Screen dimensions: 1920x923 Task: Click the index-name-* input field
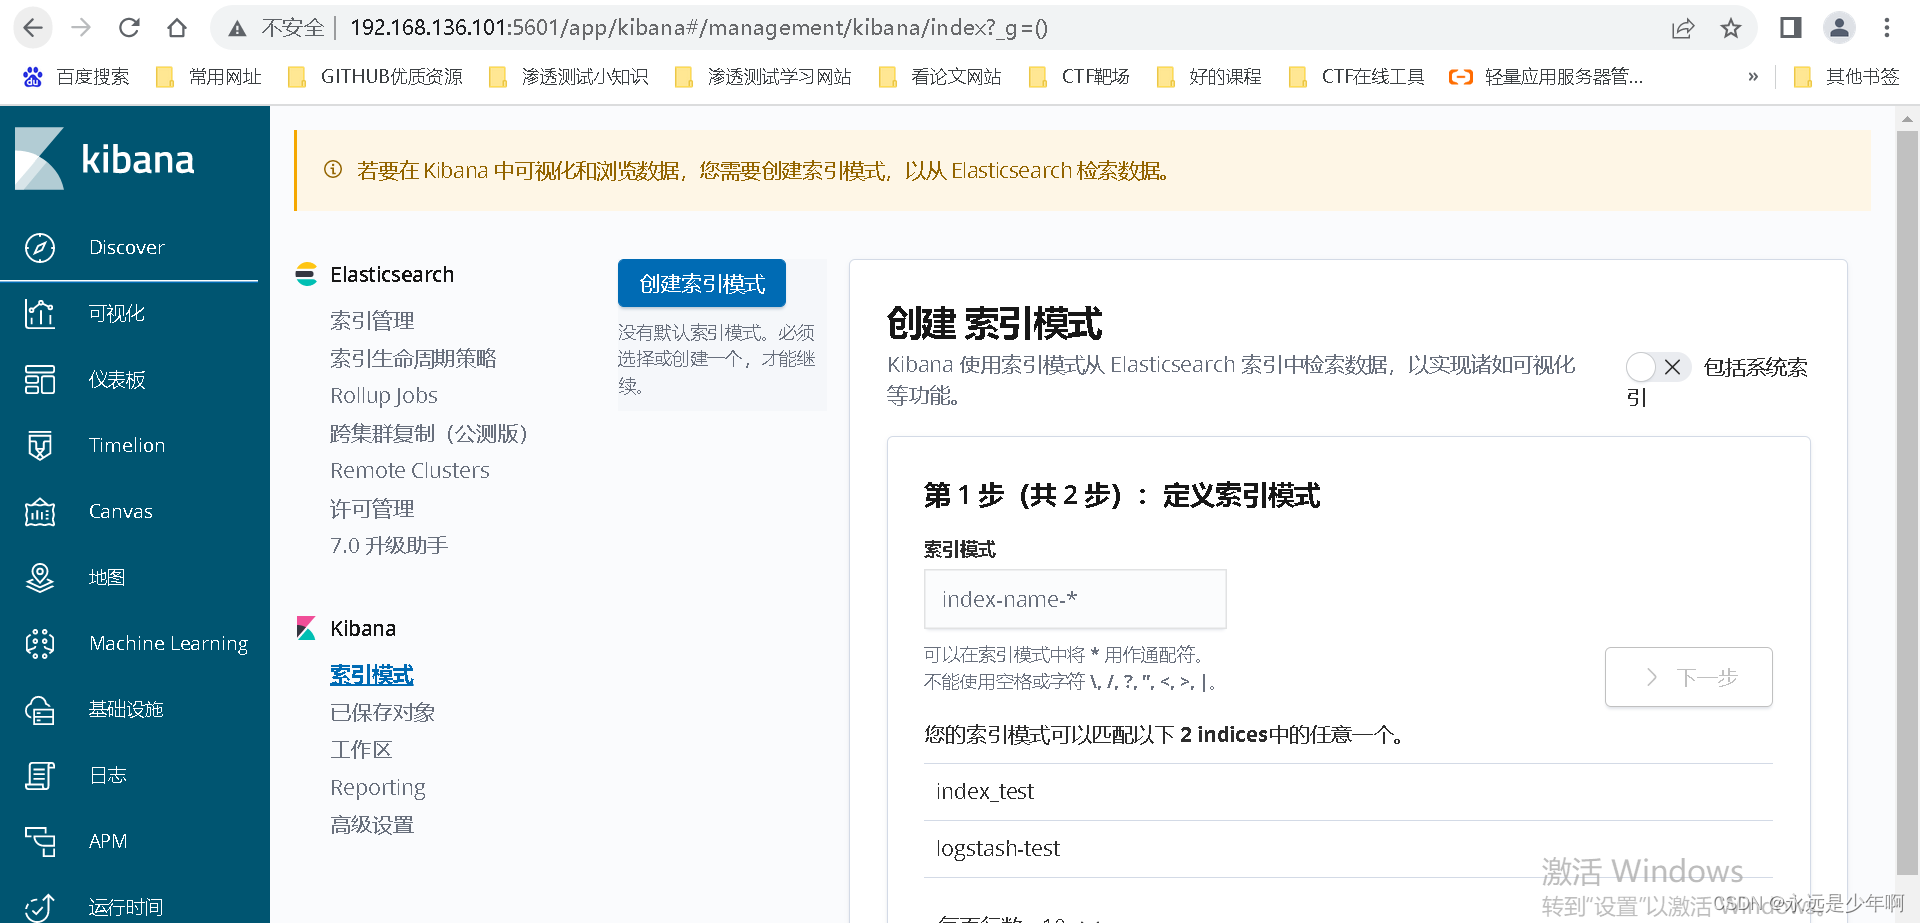(1074, 598)
